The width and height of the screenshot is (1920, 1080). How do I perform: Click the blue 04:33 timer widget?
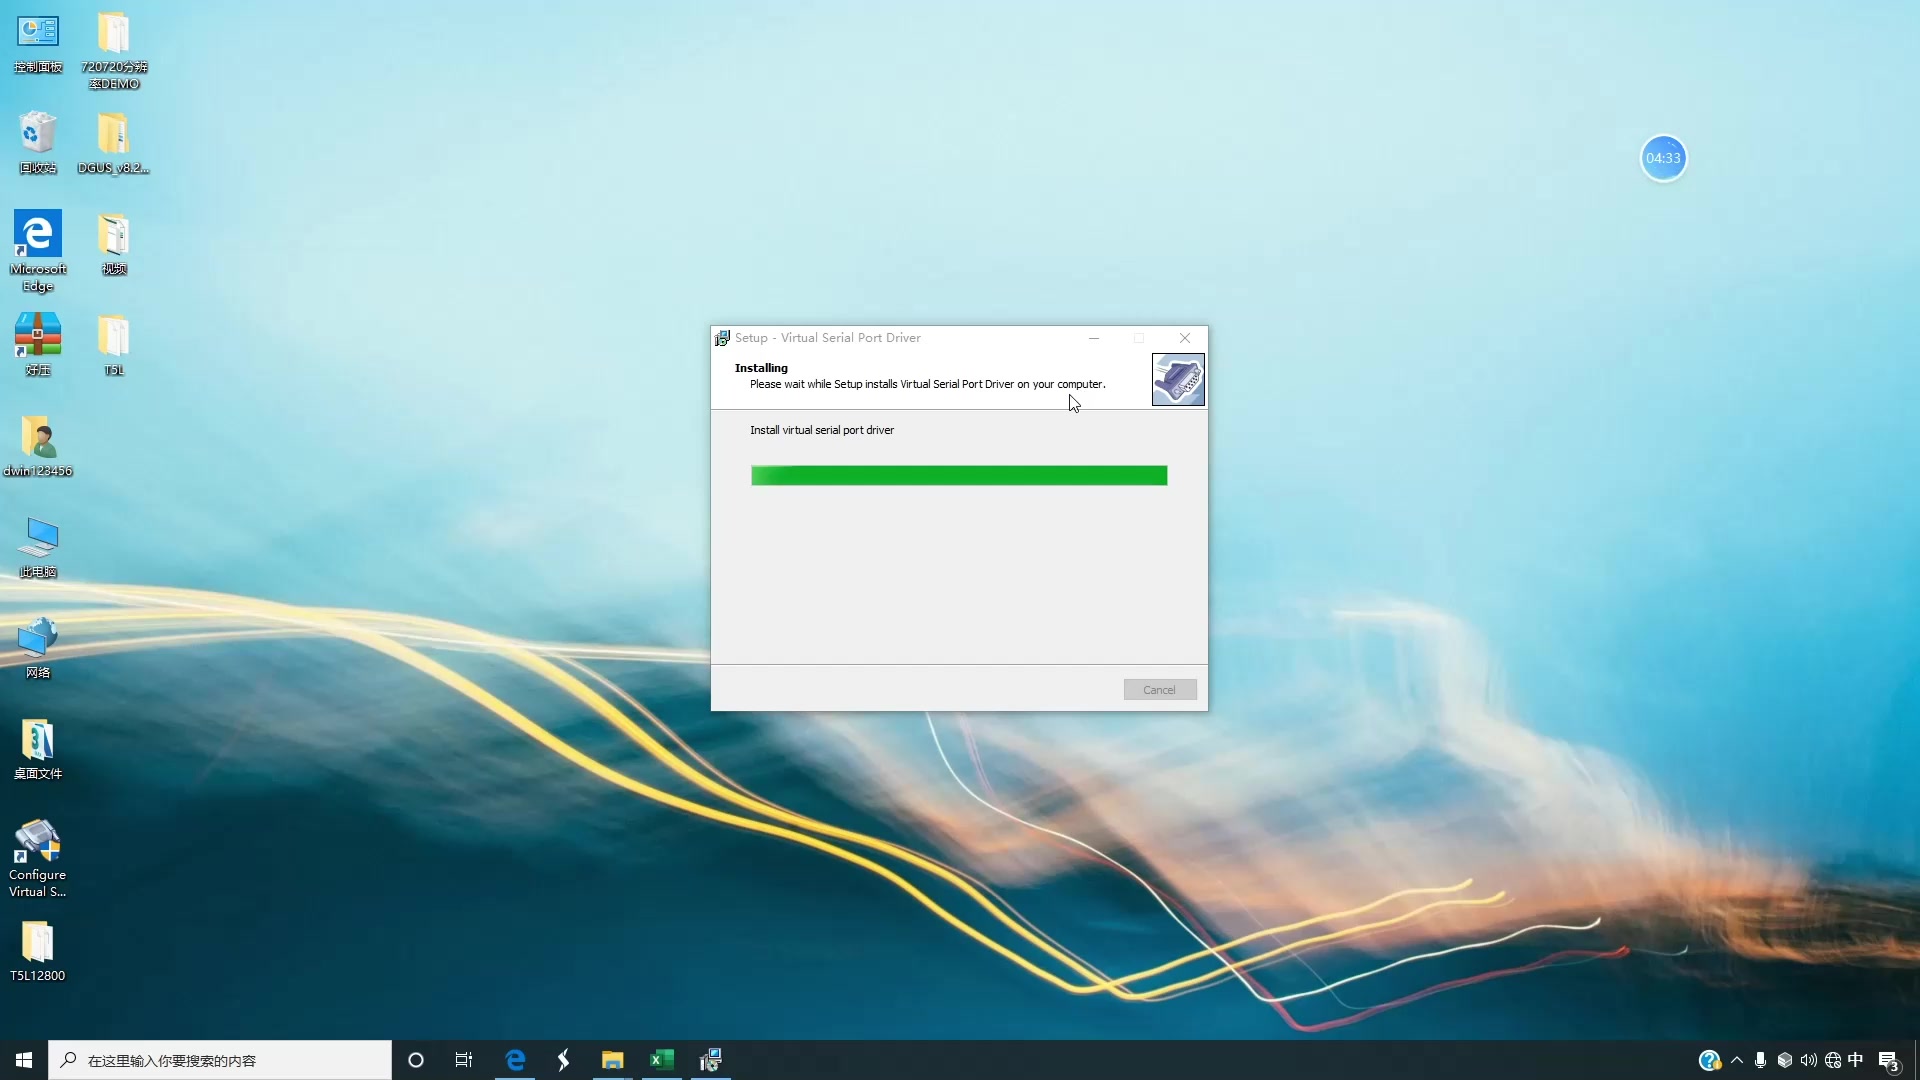1663,158
